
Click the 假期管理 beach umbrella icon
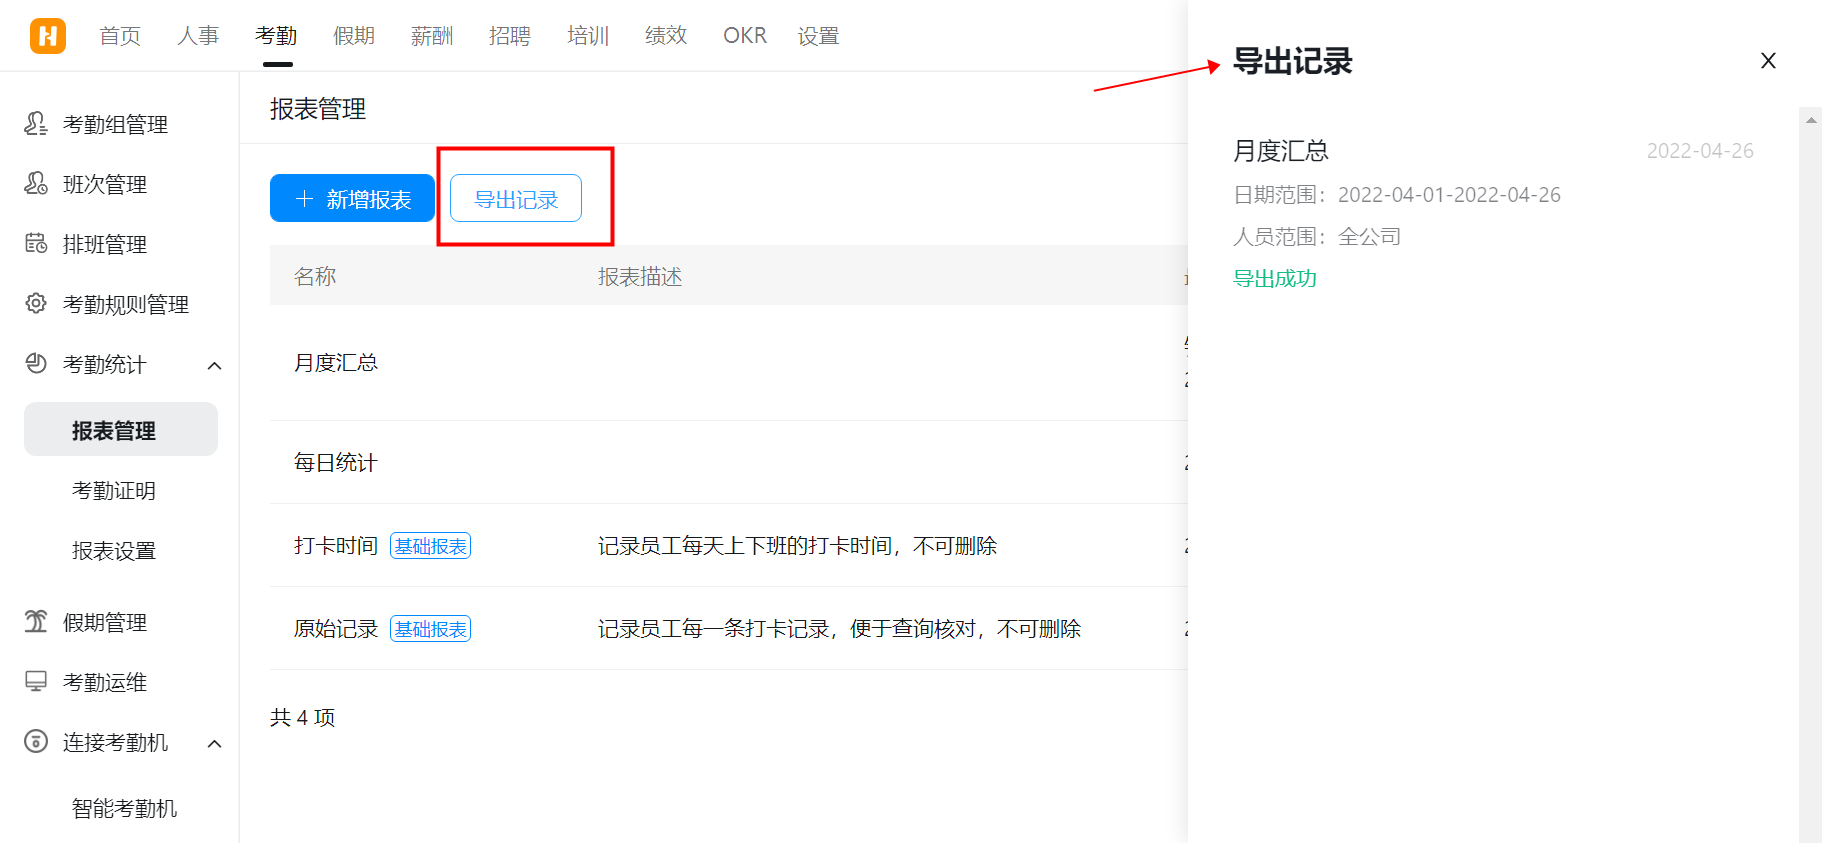(x=36, y=622)
